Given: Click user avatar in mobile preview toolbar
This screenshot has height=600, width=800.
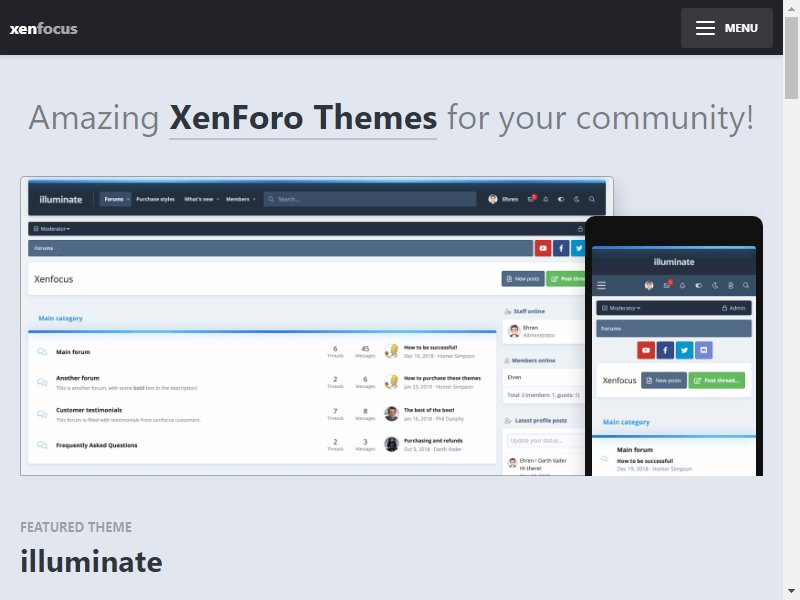Looking at the screenshot, I should 649,286.
